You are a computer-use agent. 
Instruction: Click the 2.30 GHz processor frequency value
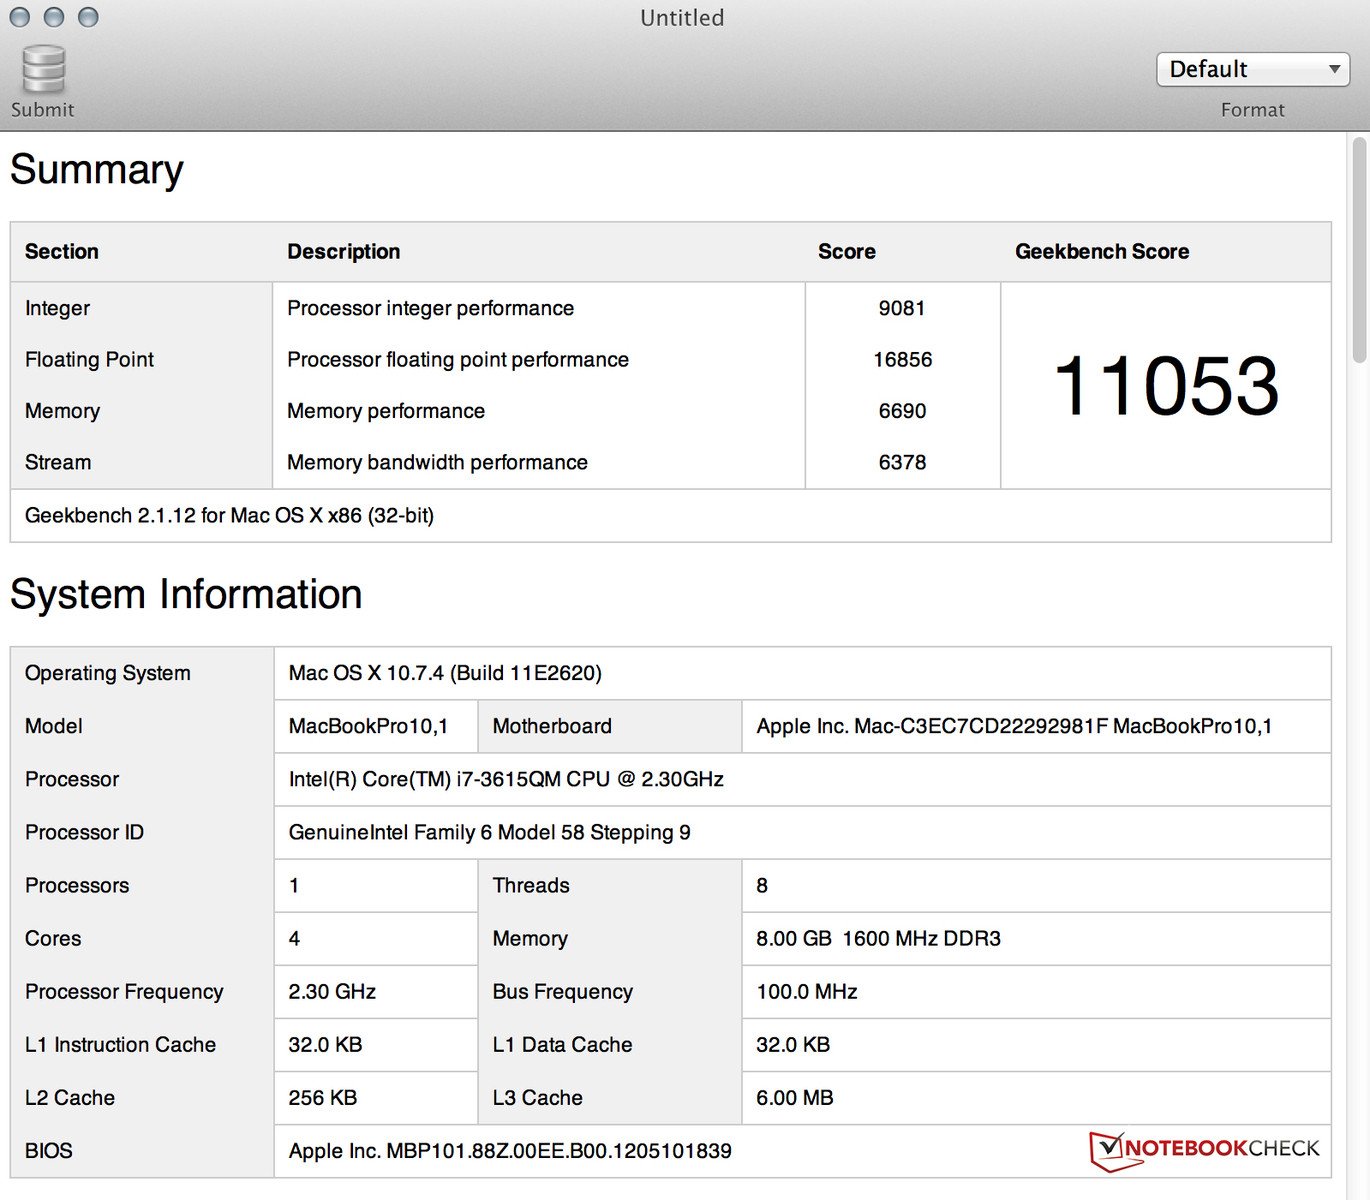332,991
